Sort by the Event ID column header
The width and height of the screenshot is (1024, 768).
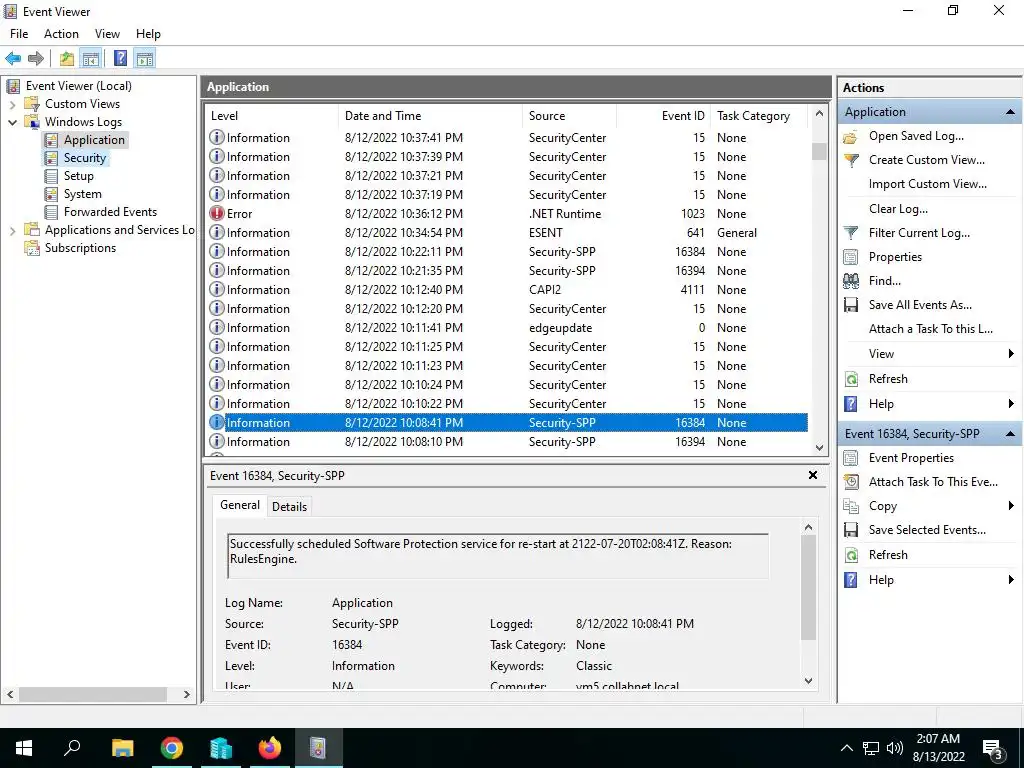tap(663, 116)
